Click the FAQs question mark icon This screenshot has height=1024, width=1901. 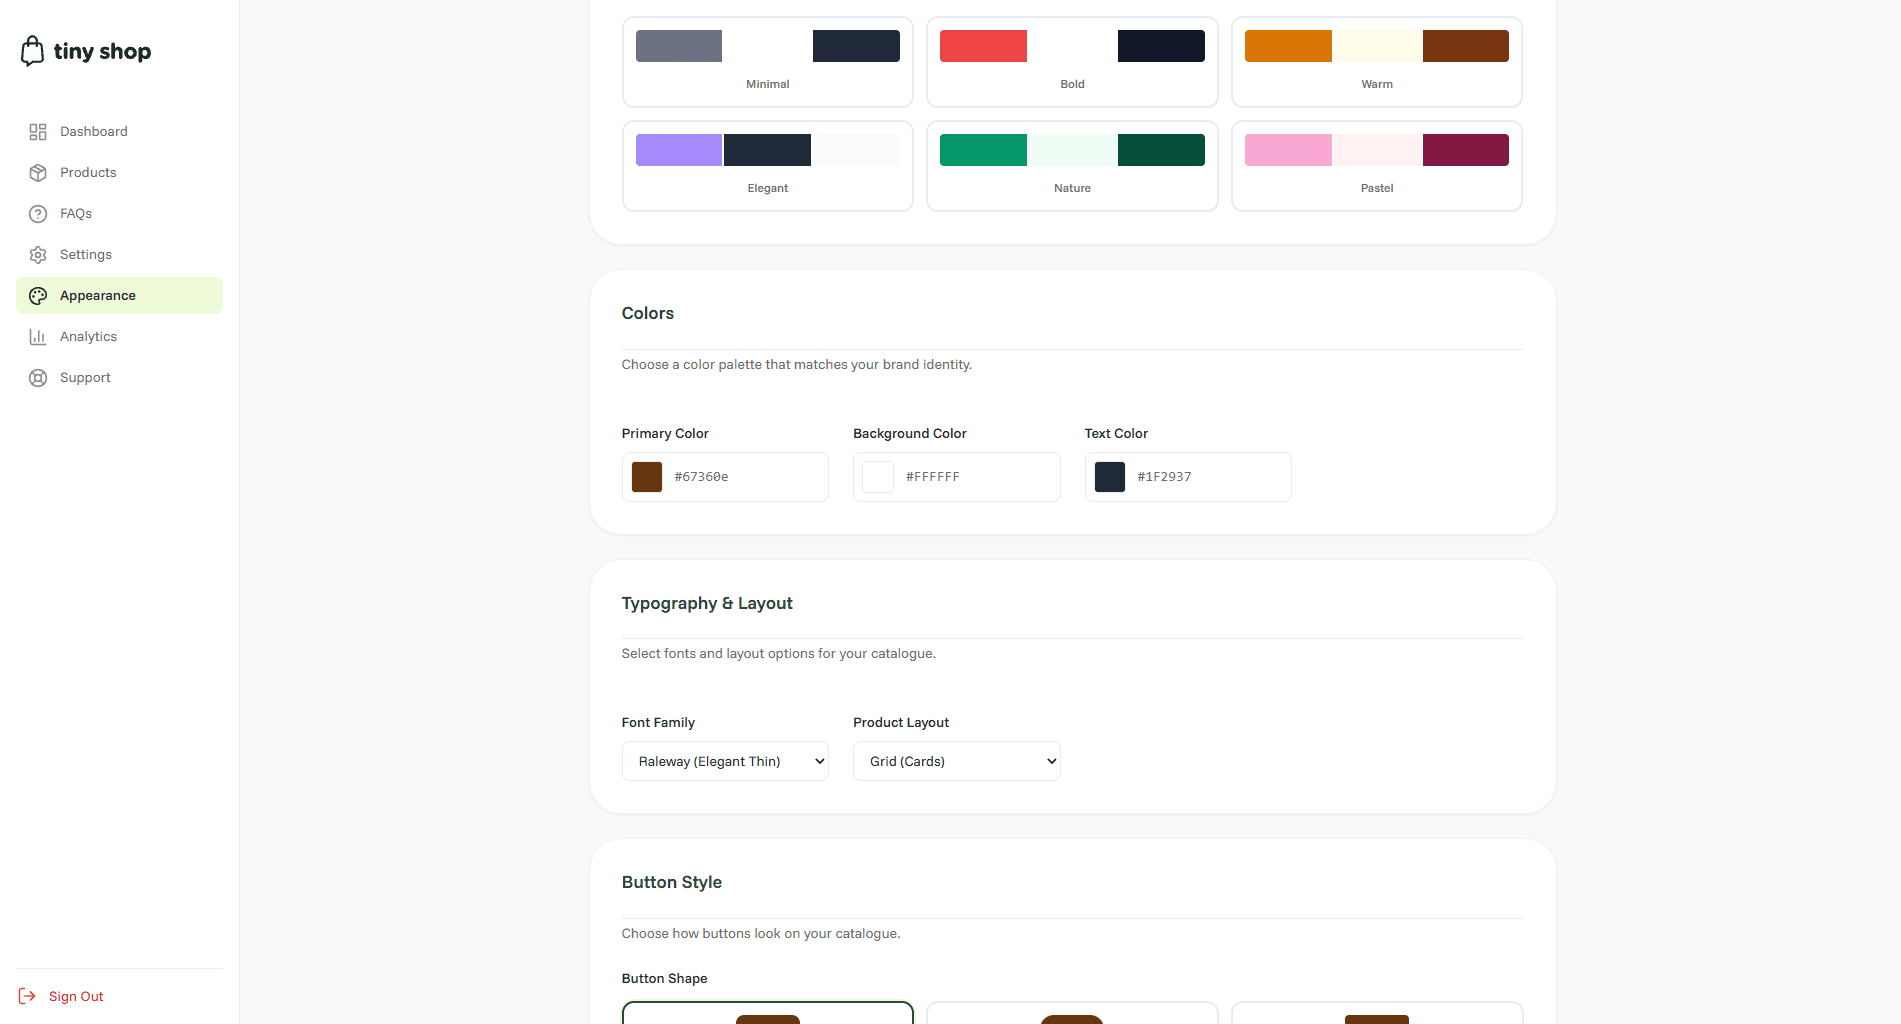38,213
